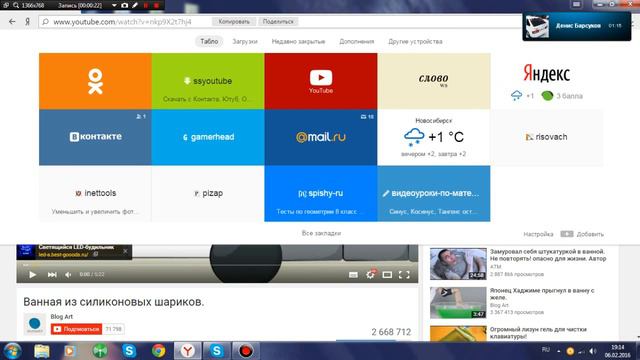640x360 pixels.
Task: Stop the screen recording
Action: click(156, 5)
